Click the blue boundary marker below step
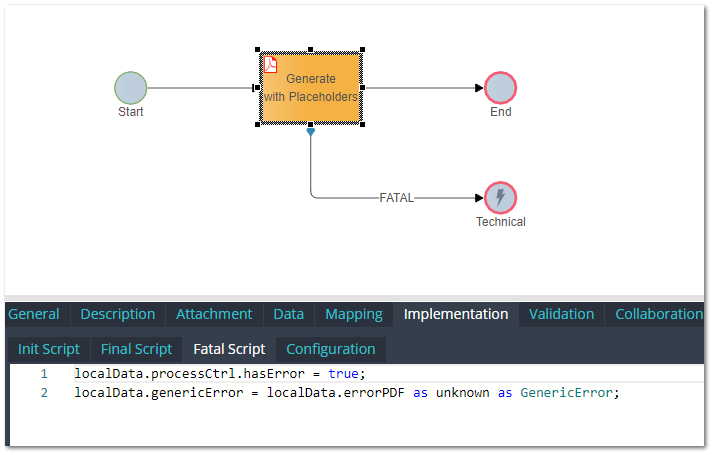 tap(311, 132)
